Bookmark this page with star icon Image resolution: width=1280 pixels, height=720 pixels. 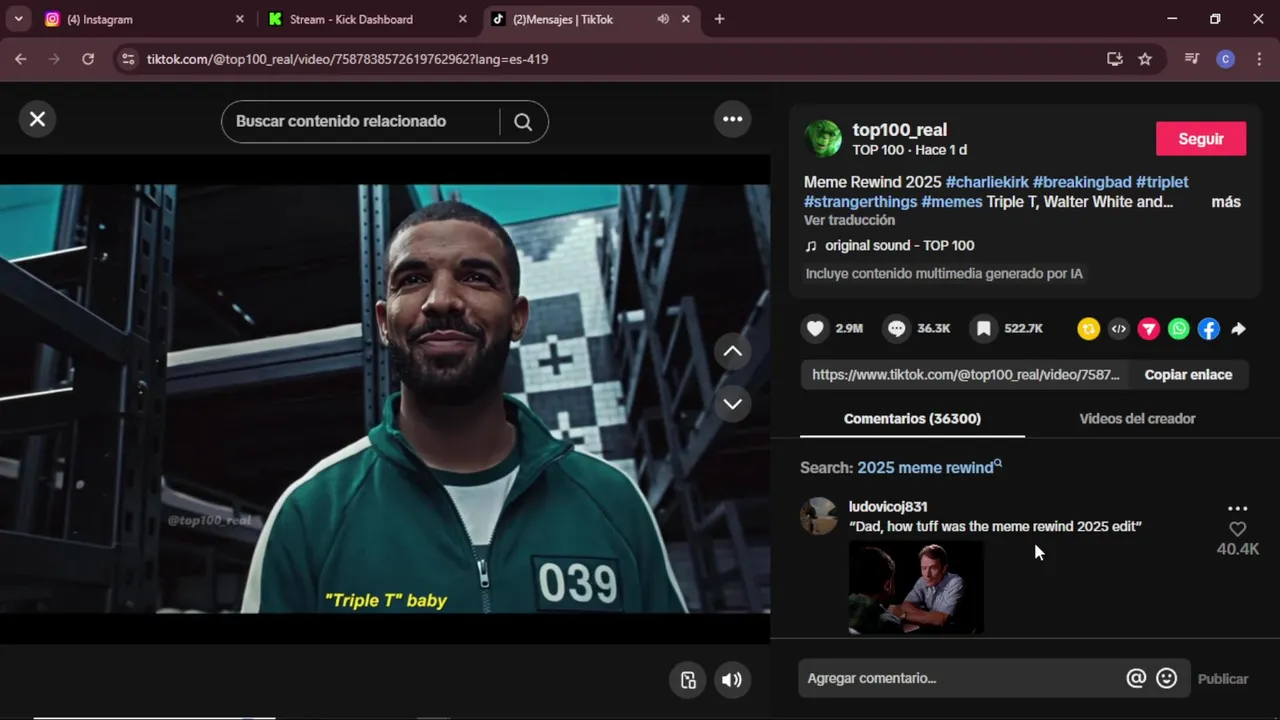coord(1145,59)
